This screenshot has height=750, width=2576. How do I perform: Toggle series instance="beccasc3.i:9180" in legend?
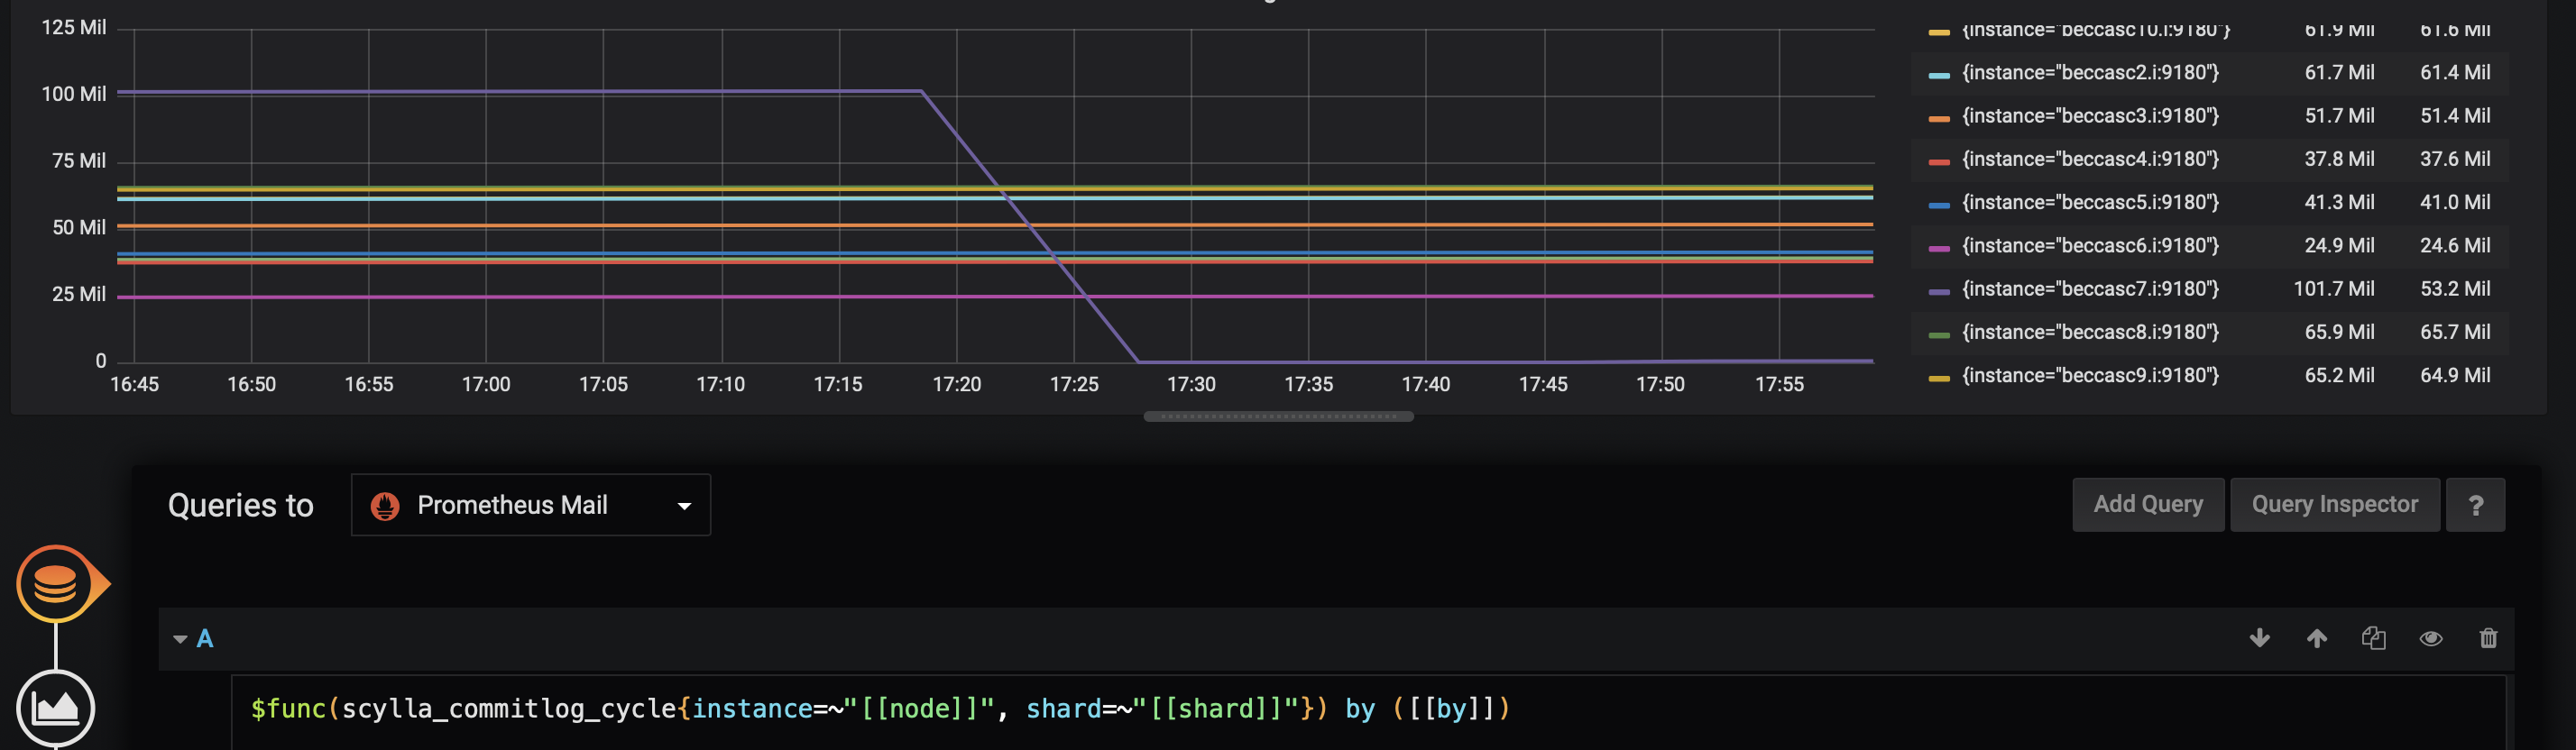click(x=2090, y=115)
